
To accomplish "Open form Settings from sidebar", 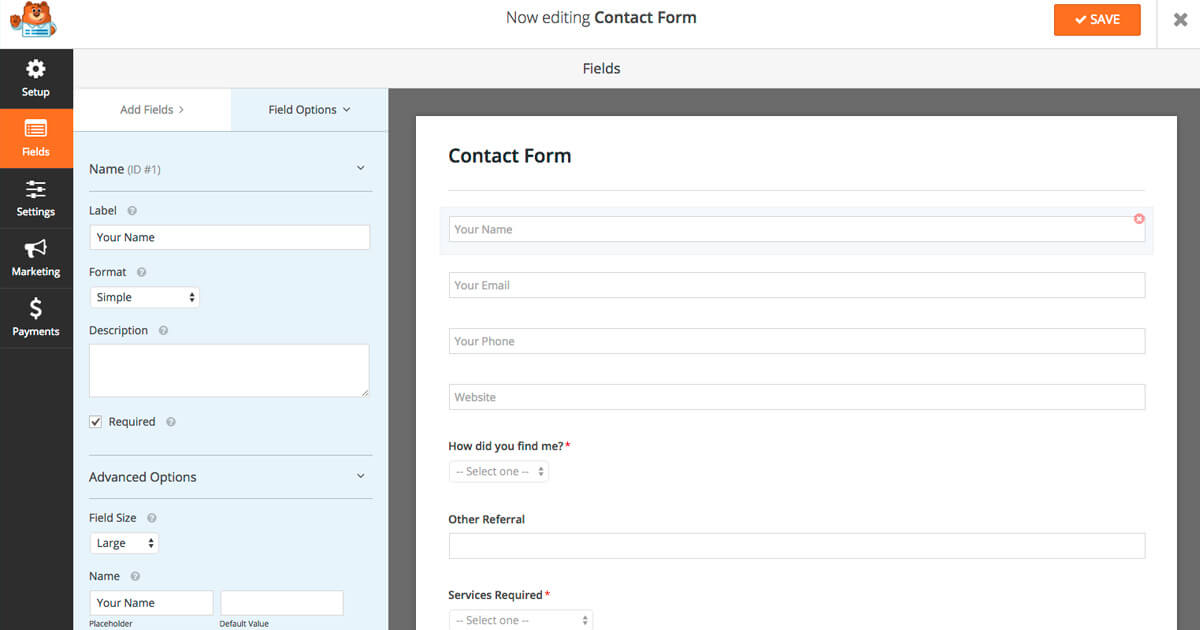I will [x=36, y=198].
